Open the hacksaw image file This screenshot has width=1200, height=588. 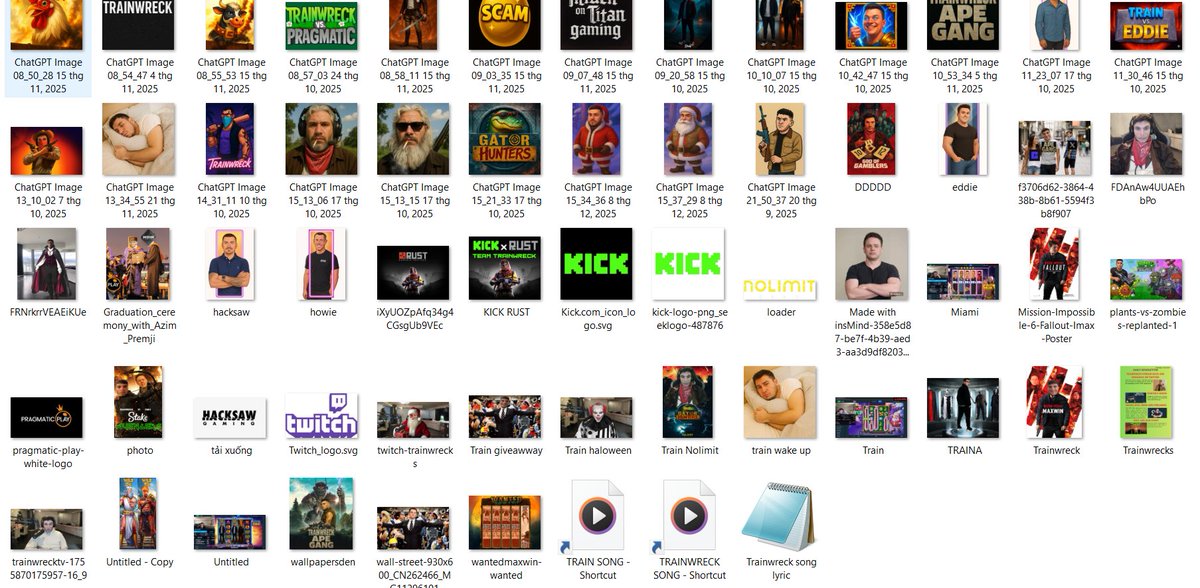231,264
